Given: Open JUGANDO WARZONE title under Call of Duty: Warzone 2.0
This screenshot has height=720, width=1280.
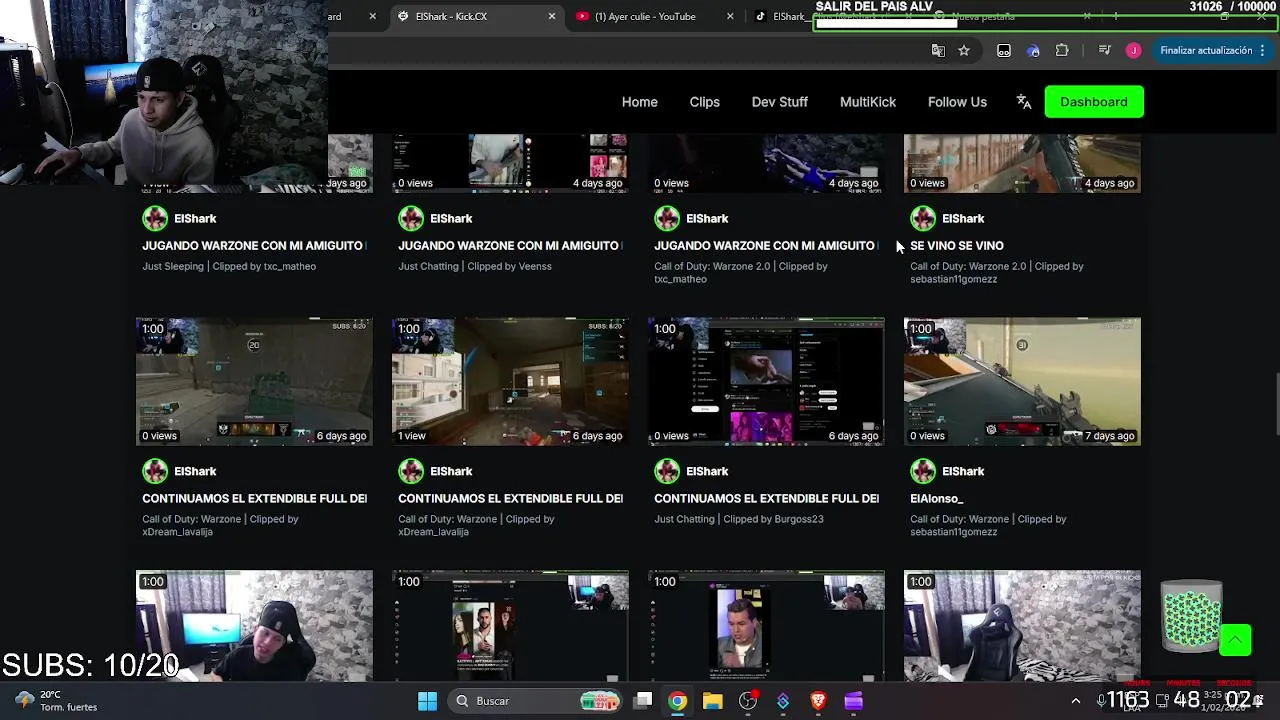Looking at the screenshot, I should point(766,246).
